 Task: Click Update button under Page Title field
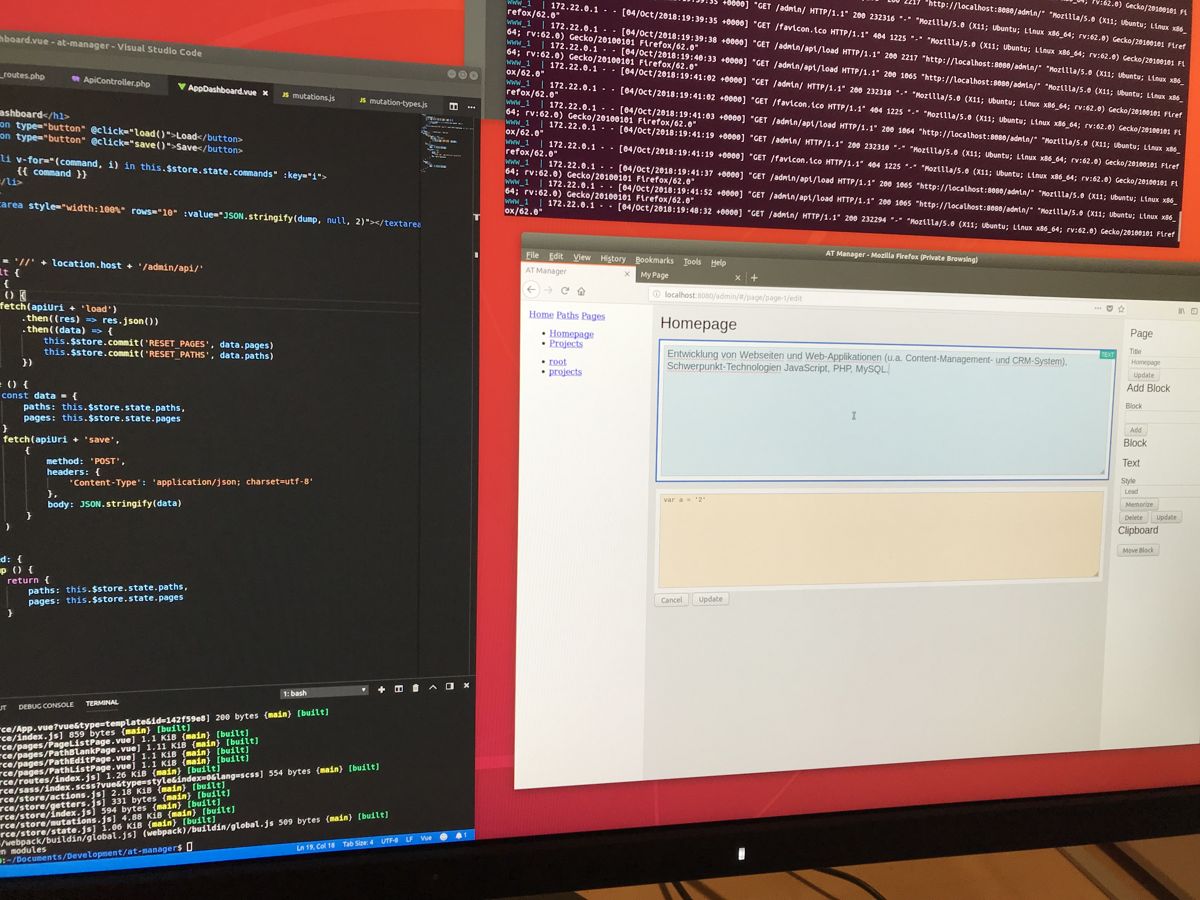pos(1143,375)
